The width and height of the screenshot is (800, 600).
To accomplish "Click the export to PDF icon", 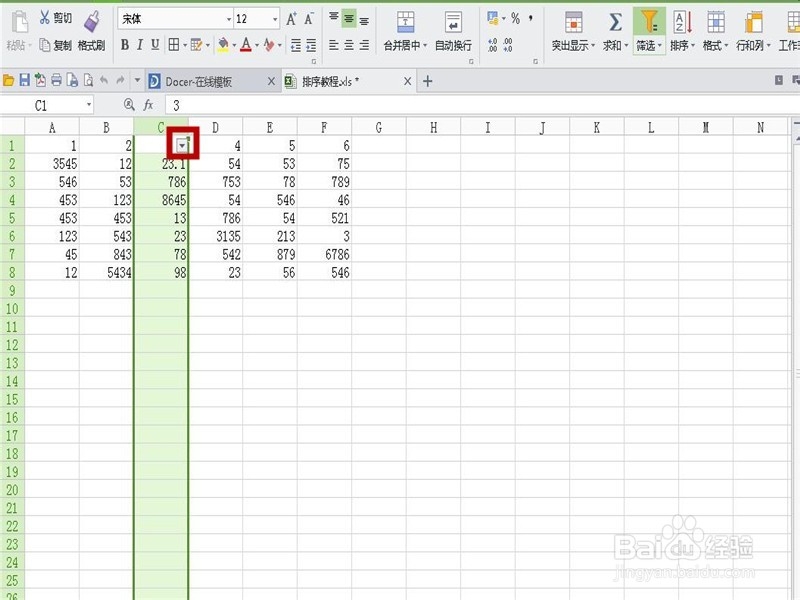I will coord(40,80).
